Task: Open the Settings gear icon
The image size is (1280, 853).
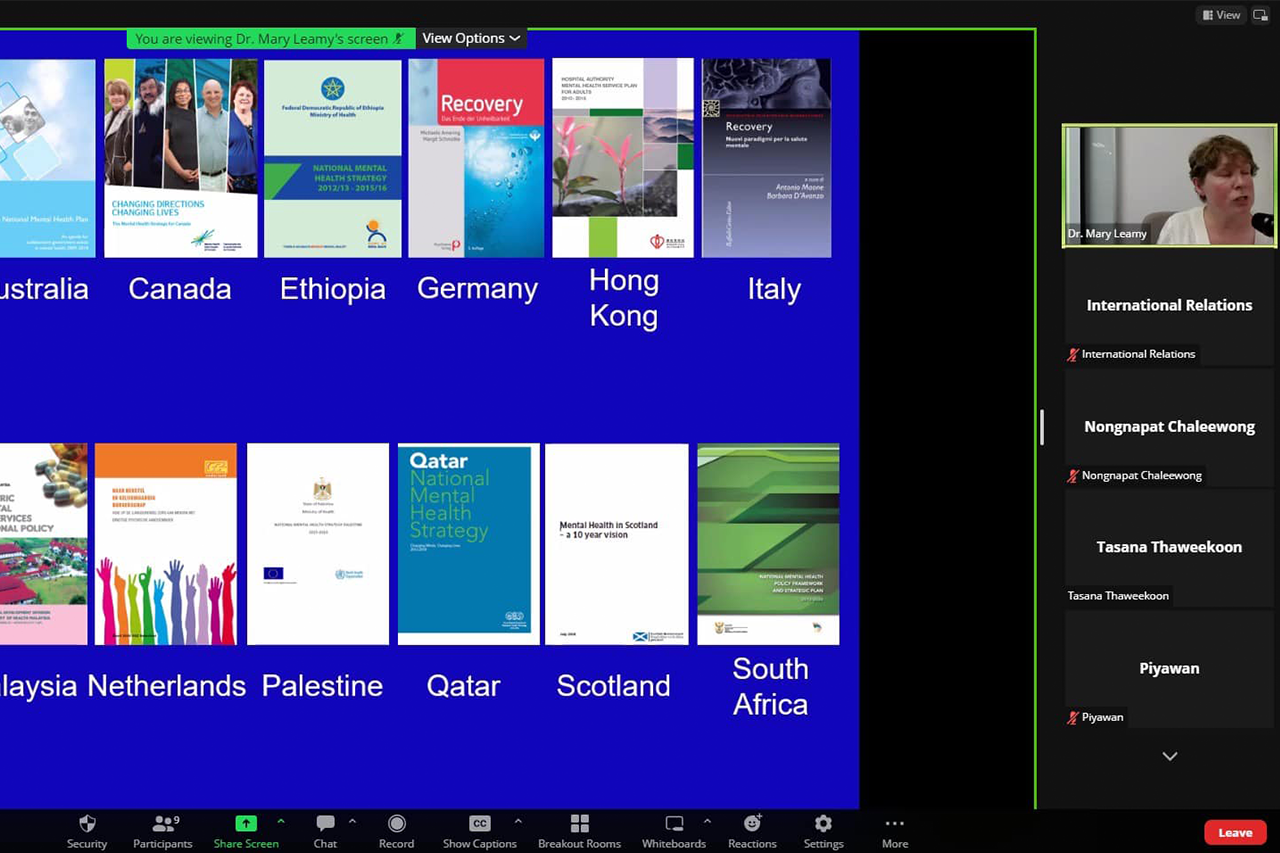Action: click(x=823, y=823)
